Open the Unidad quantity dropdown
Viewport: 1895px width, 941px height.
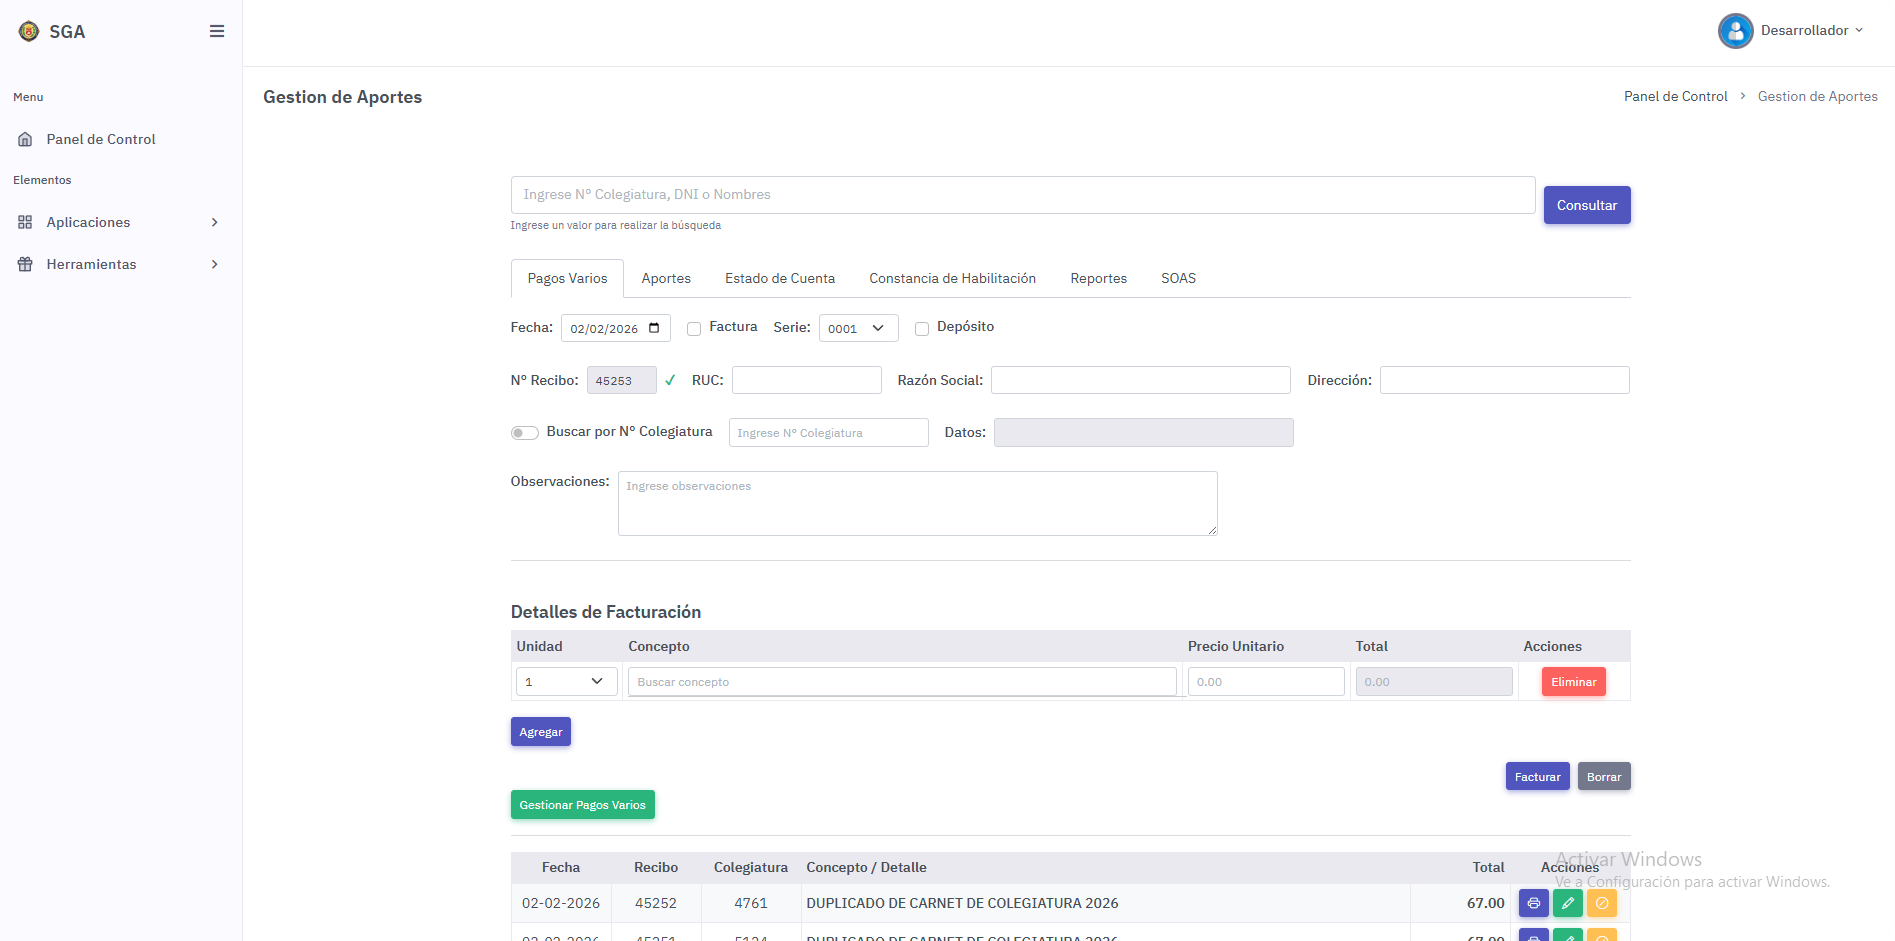coord(566,682)
